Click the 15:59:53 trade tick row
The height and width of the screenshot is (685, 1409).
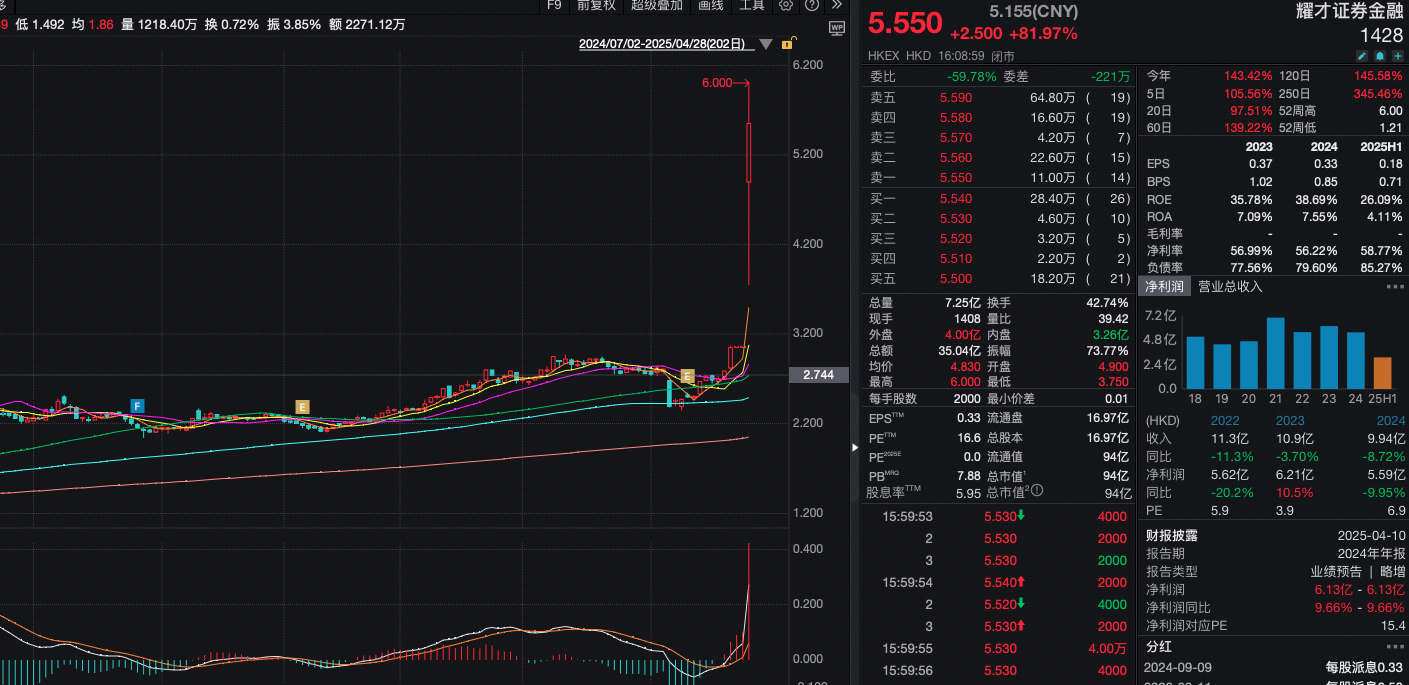[x=1000, y=517]
